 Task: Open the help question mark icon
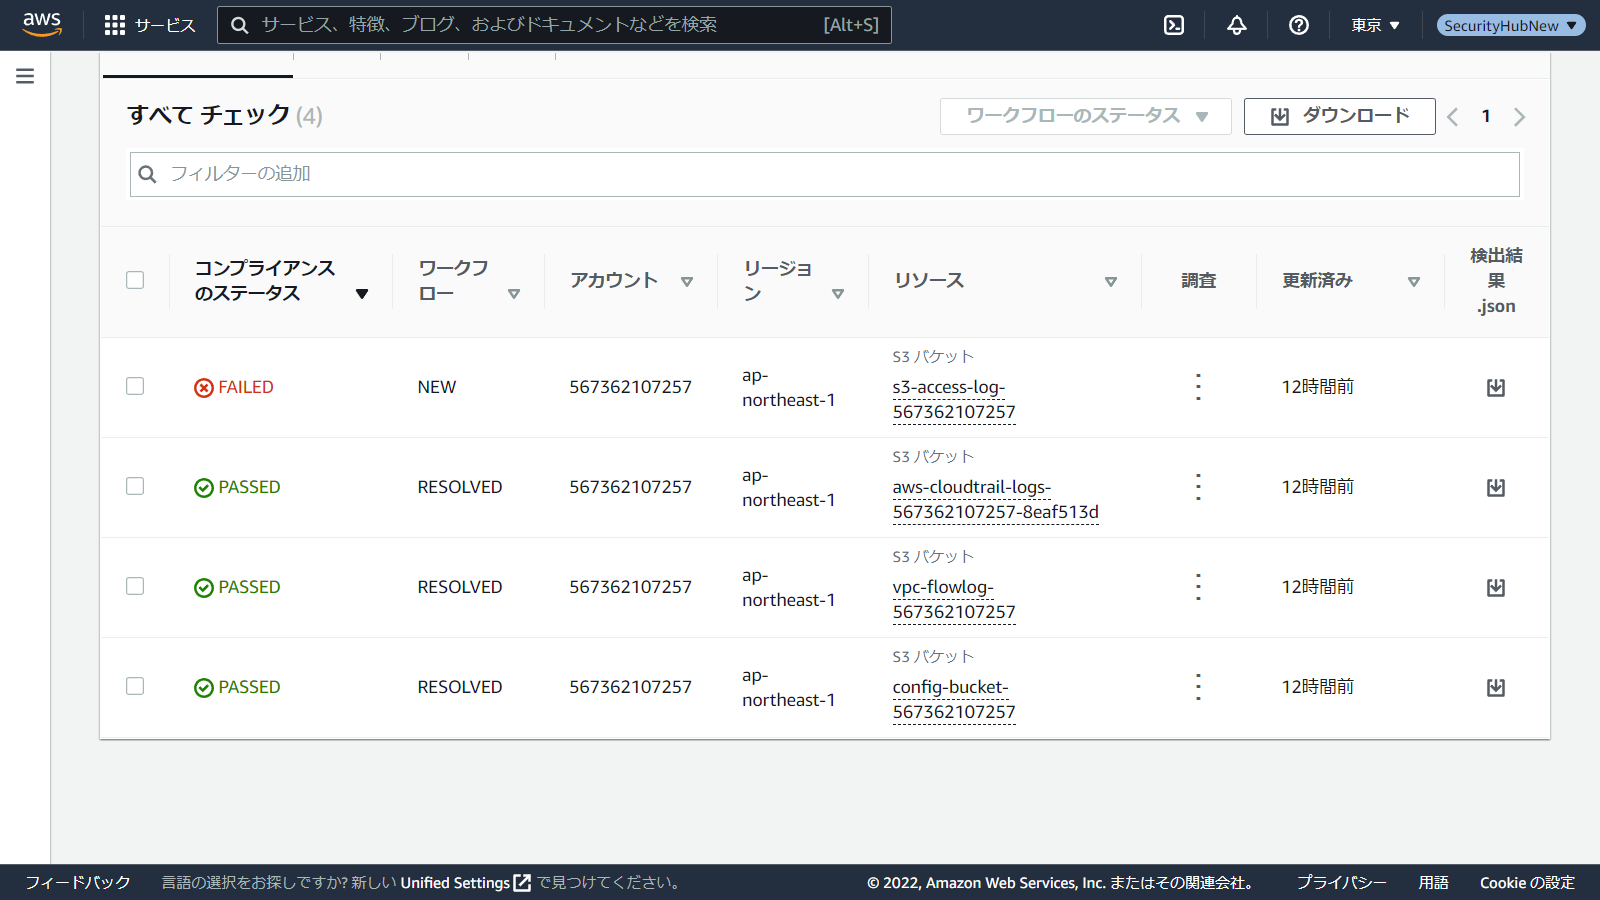tap(1299, 25)
